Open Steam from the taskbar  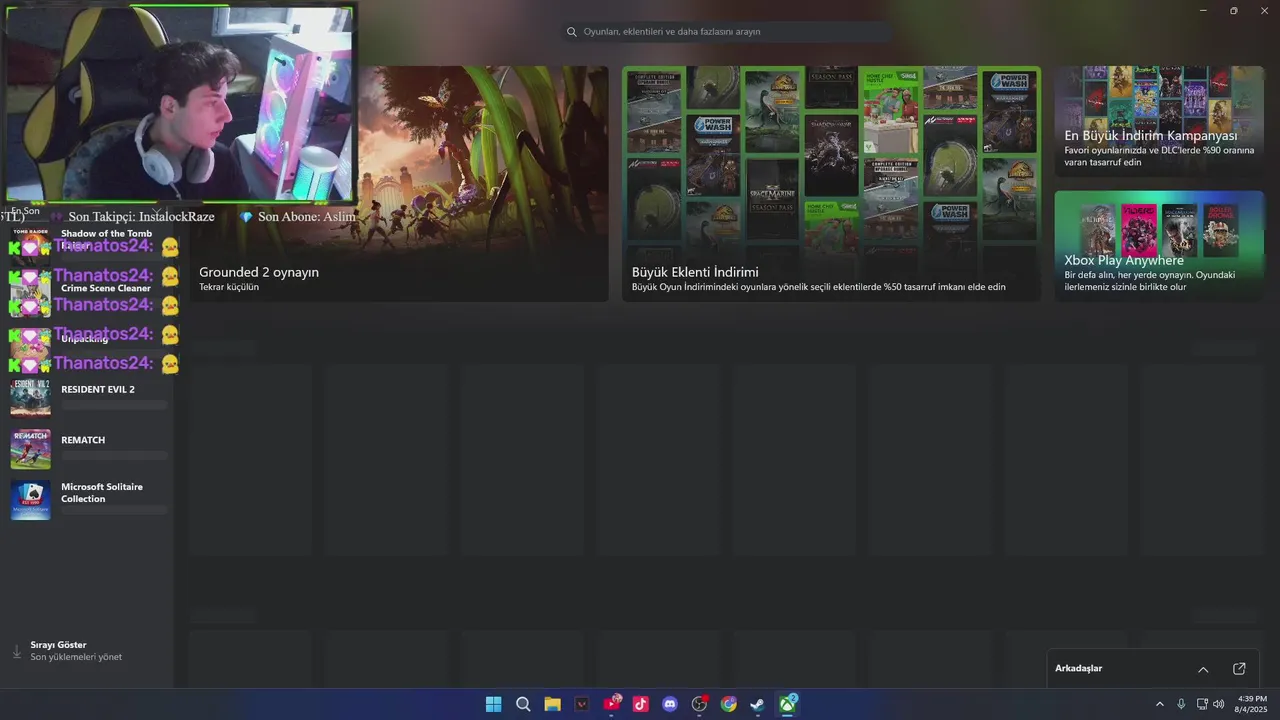758,704
